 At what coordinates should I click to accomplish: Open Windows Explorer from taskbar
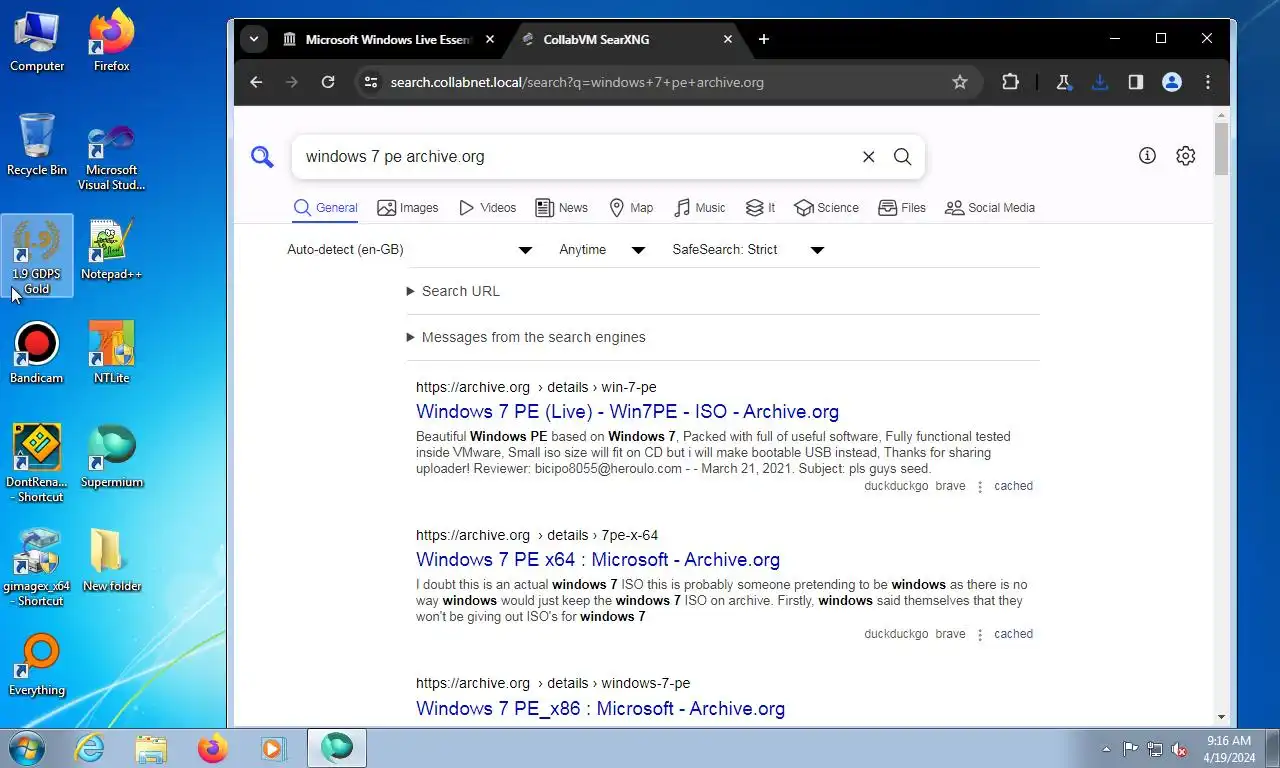coord(151,748)
